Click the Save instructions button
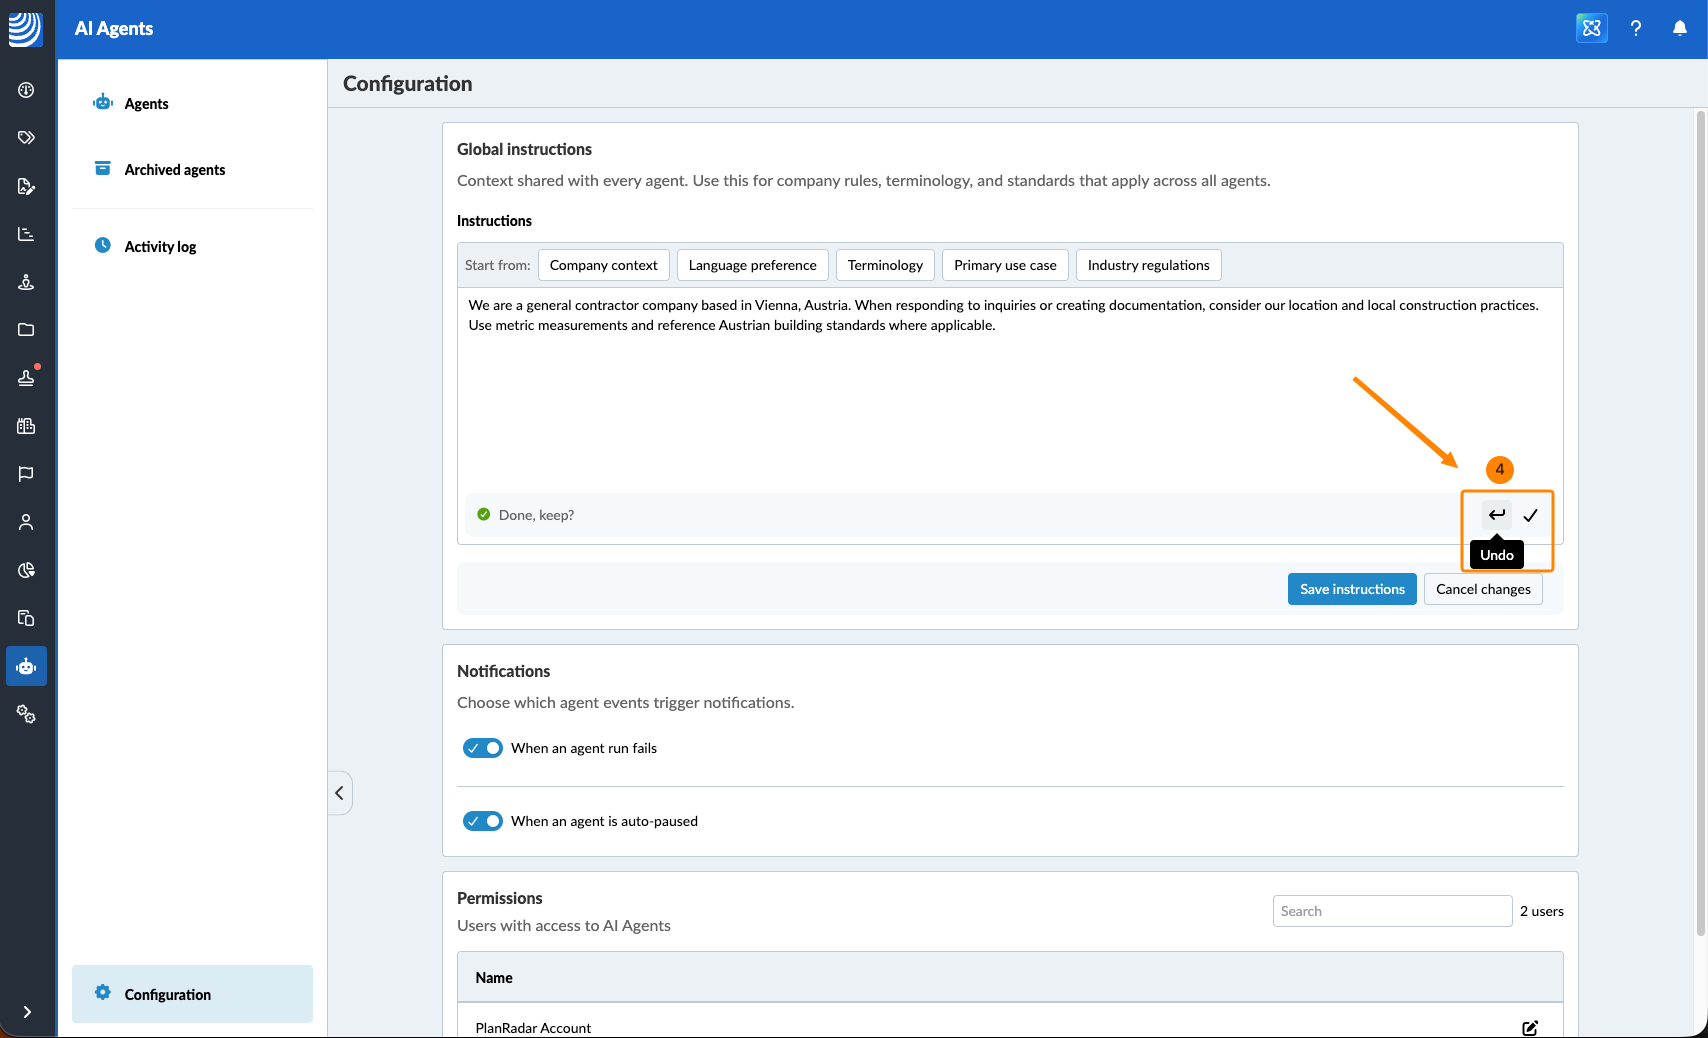The width and height of the screenshot is (1708, 1038). click(1352, 589)
